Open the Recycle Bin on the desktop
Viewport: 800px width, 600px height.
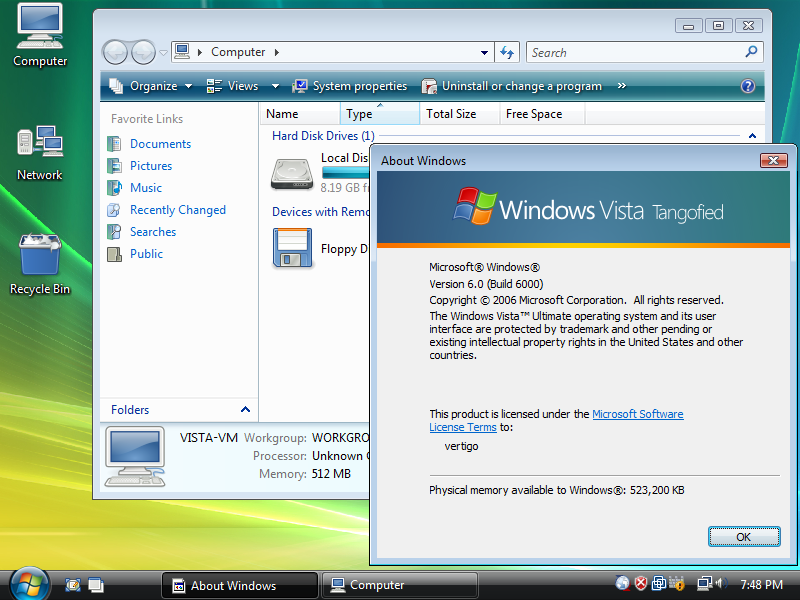pos(40,263)
